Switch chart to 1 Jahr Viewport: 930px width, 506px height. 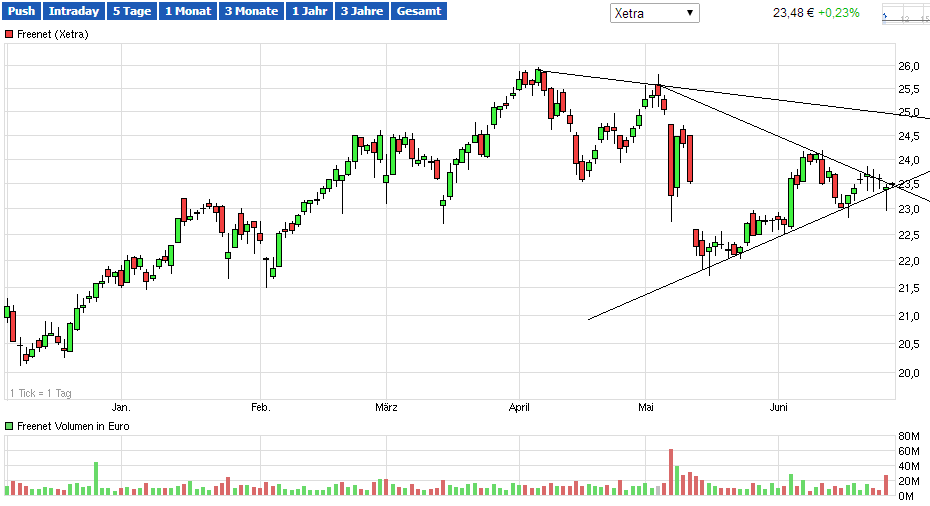[x=310, y=12]
